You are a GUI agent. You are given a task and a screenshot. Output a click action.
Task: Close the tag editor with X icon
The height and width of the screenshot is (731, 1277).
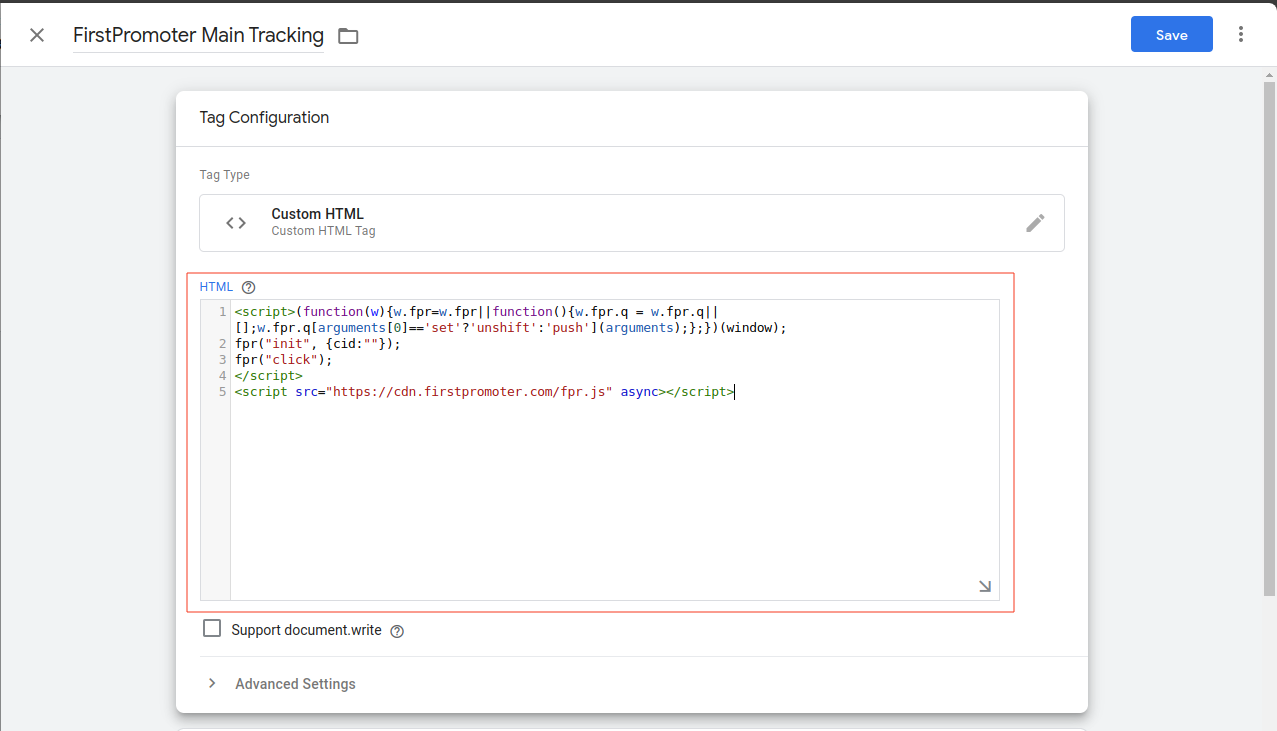(x=37, y=35)
